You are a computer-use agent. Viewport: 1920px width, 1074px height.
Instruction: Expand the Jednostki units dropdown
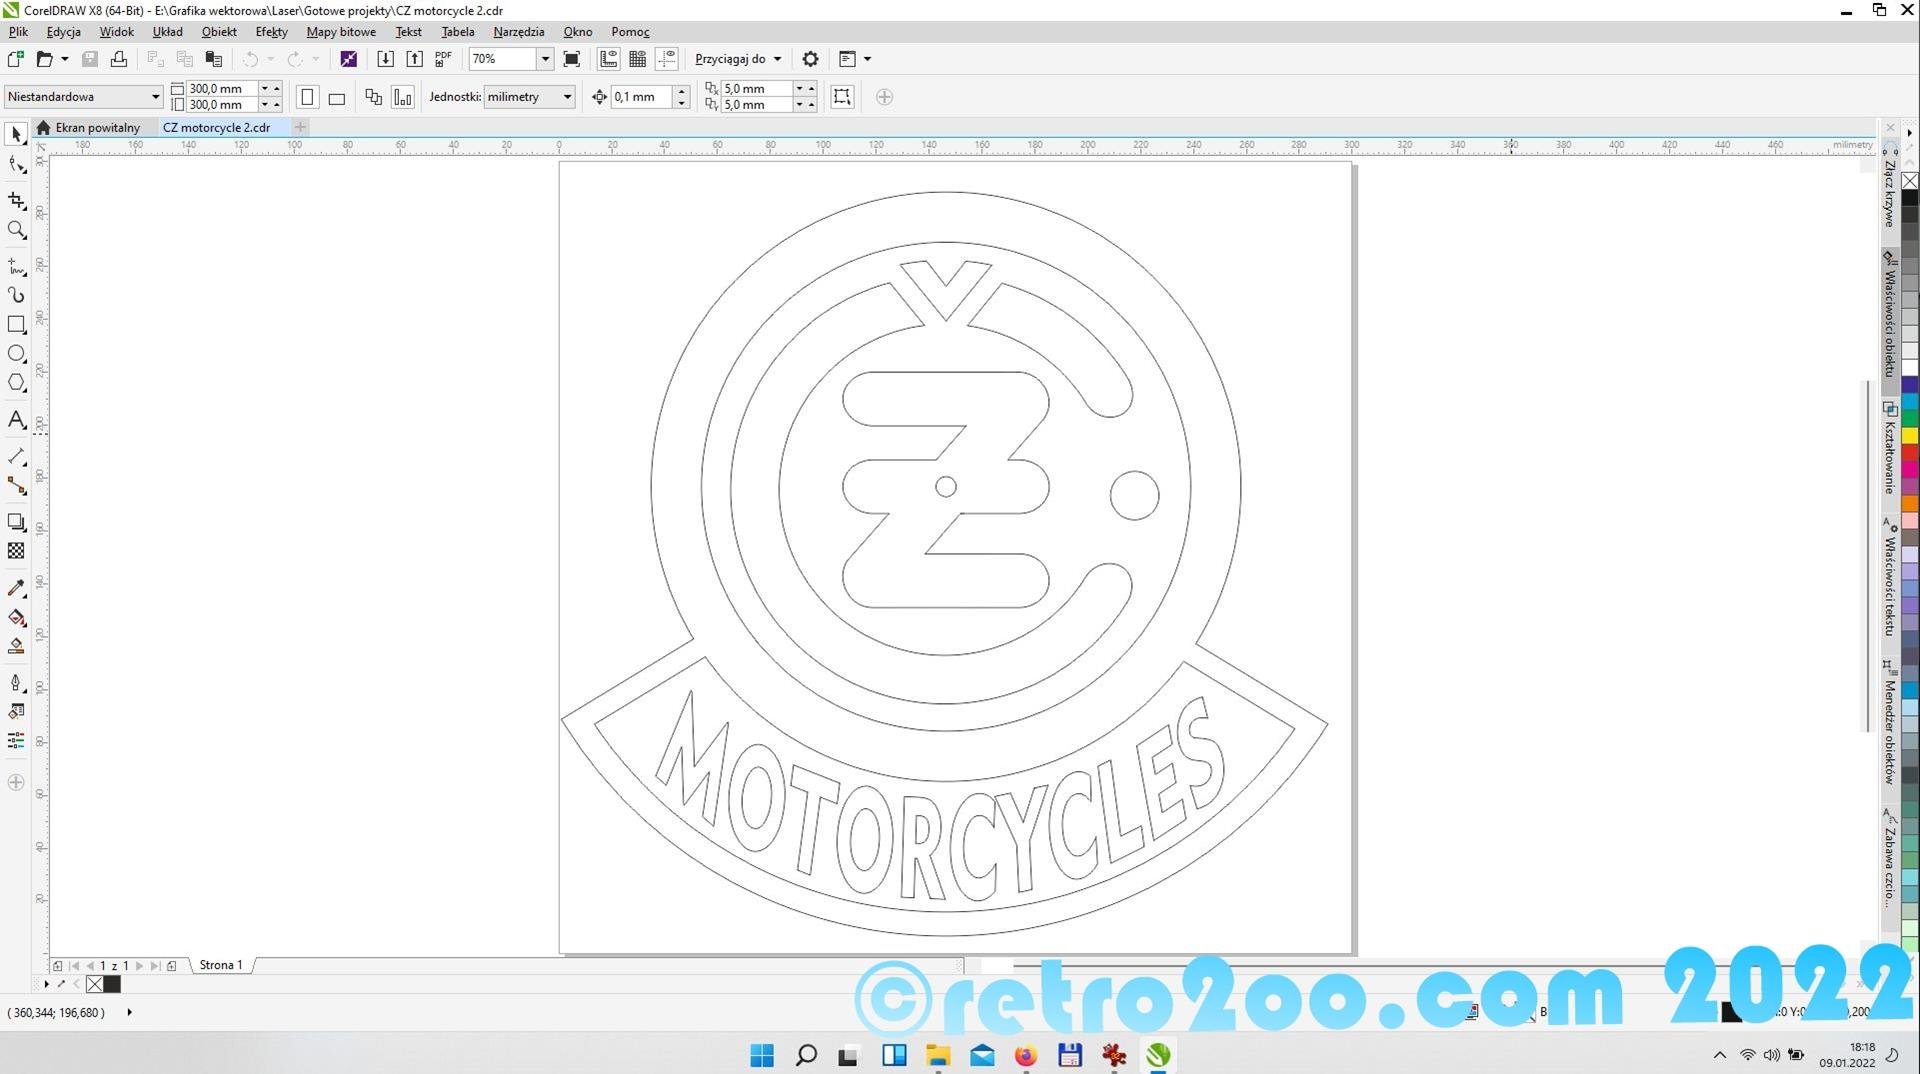click(x=567, y=97)
